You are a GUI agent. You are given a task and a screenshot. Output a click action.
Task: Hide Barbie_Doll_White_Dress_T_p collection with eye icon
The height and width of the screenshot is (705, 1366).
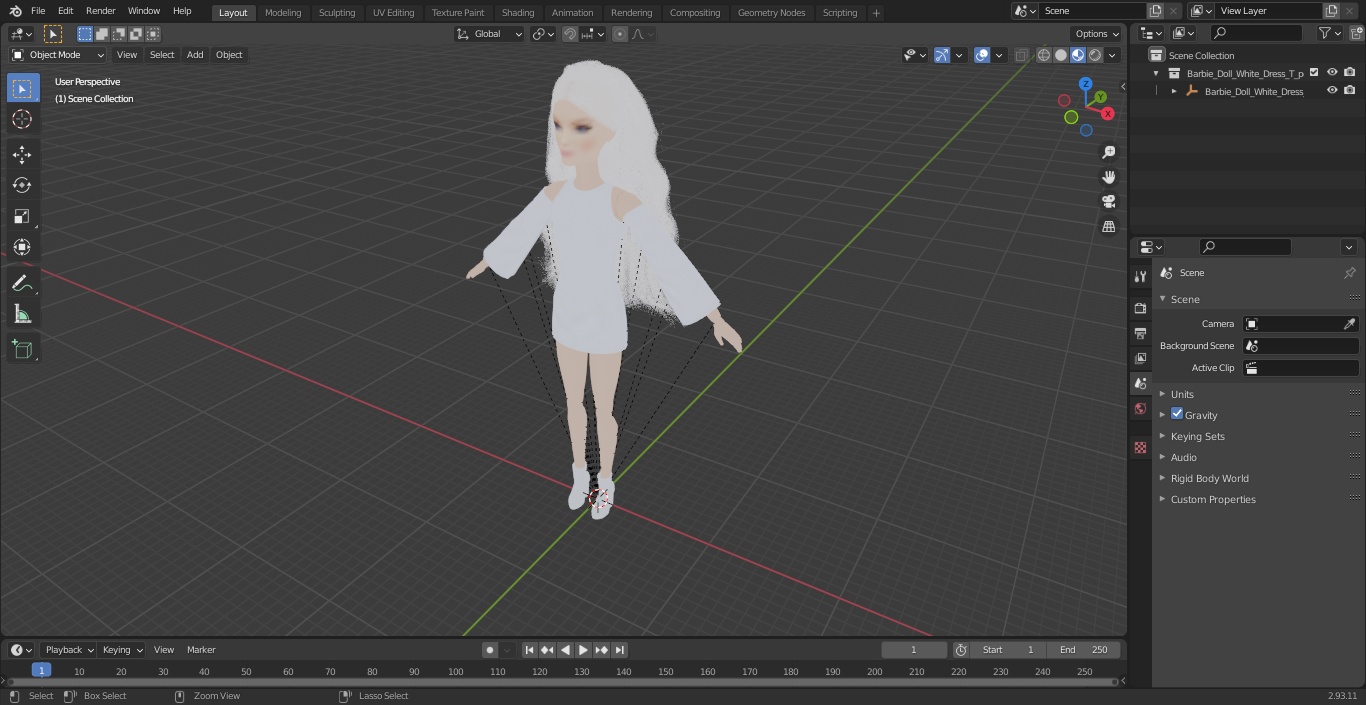click(x=1332, y=73)
